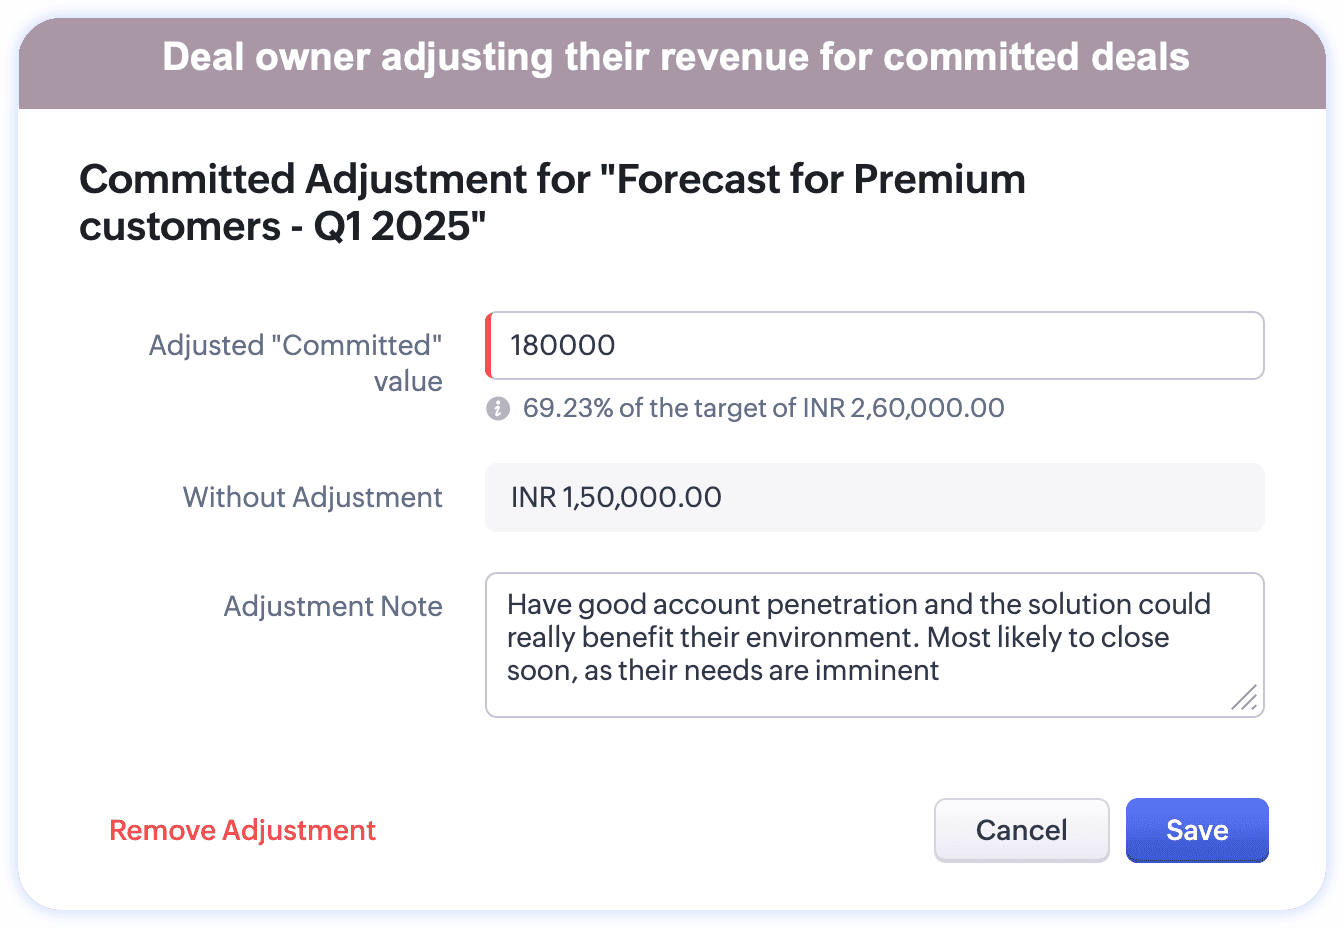The image size is (1344, 928).
Task: Focus the Adjusted "Committed" value input
Action: (875, 346)
